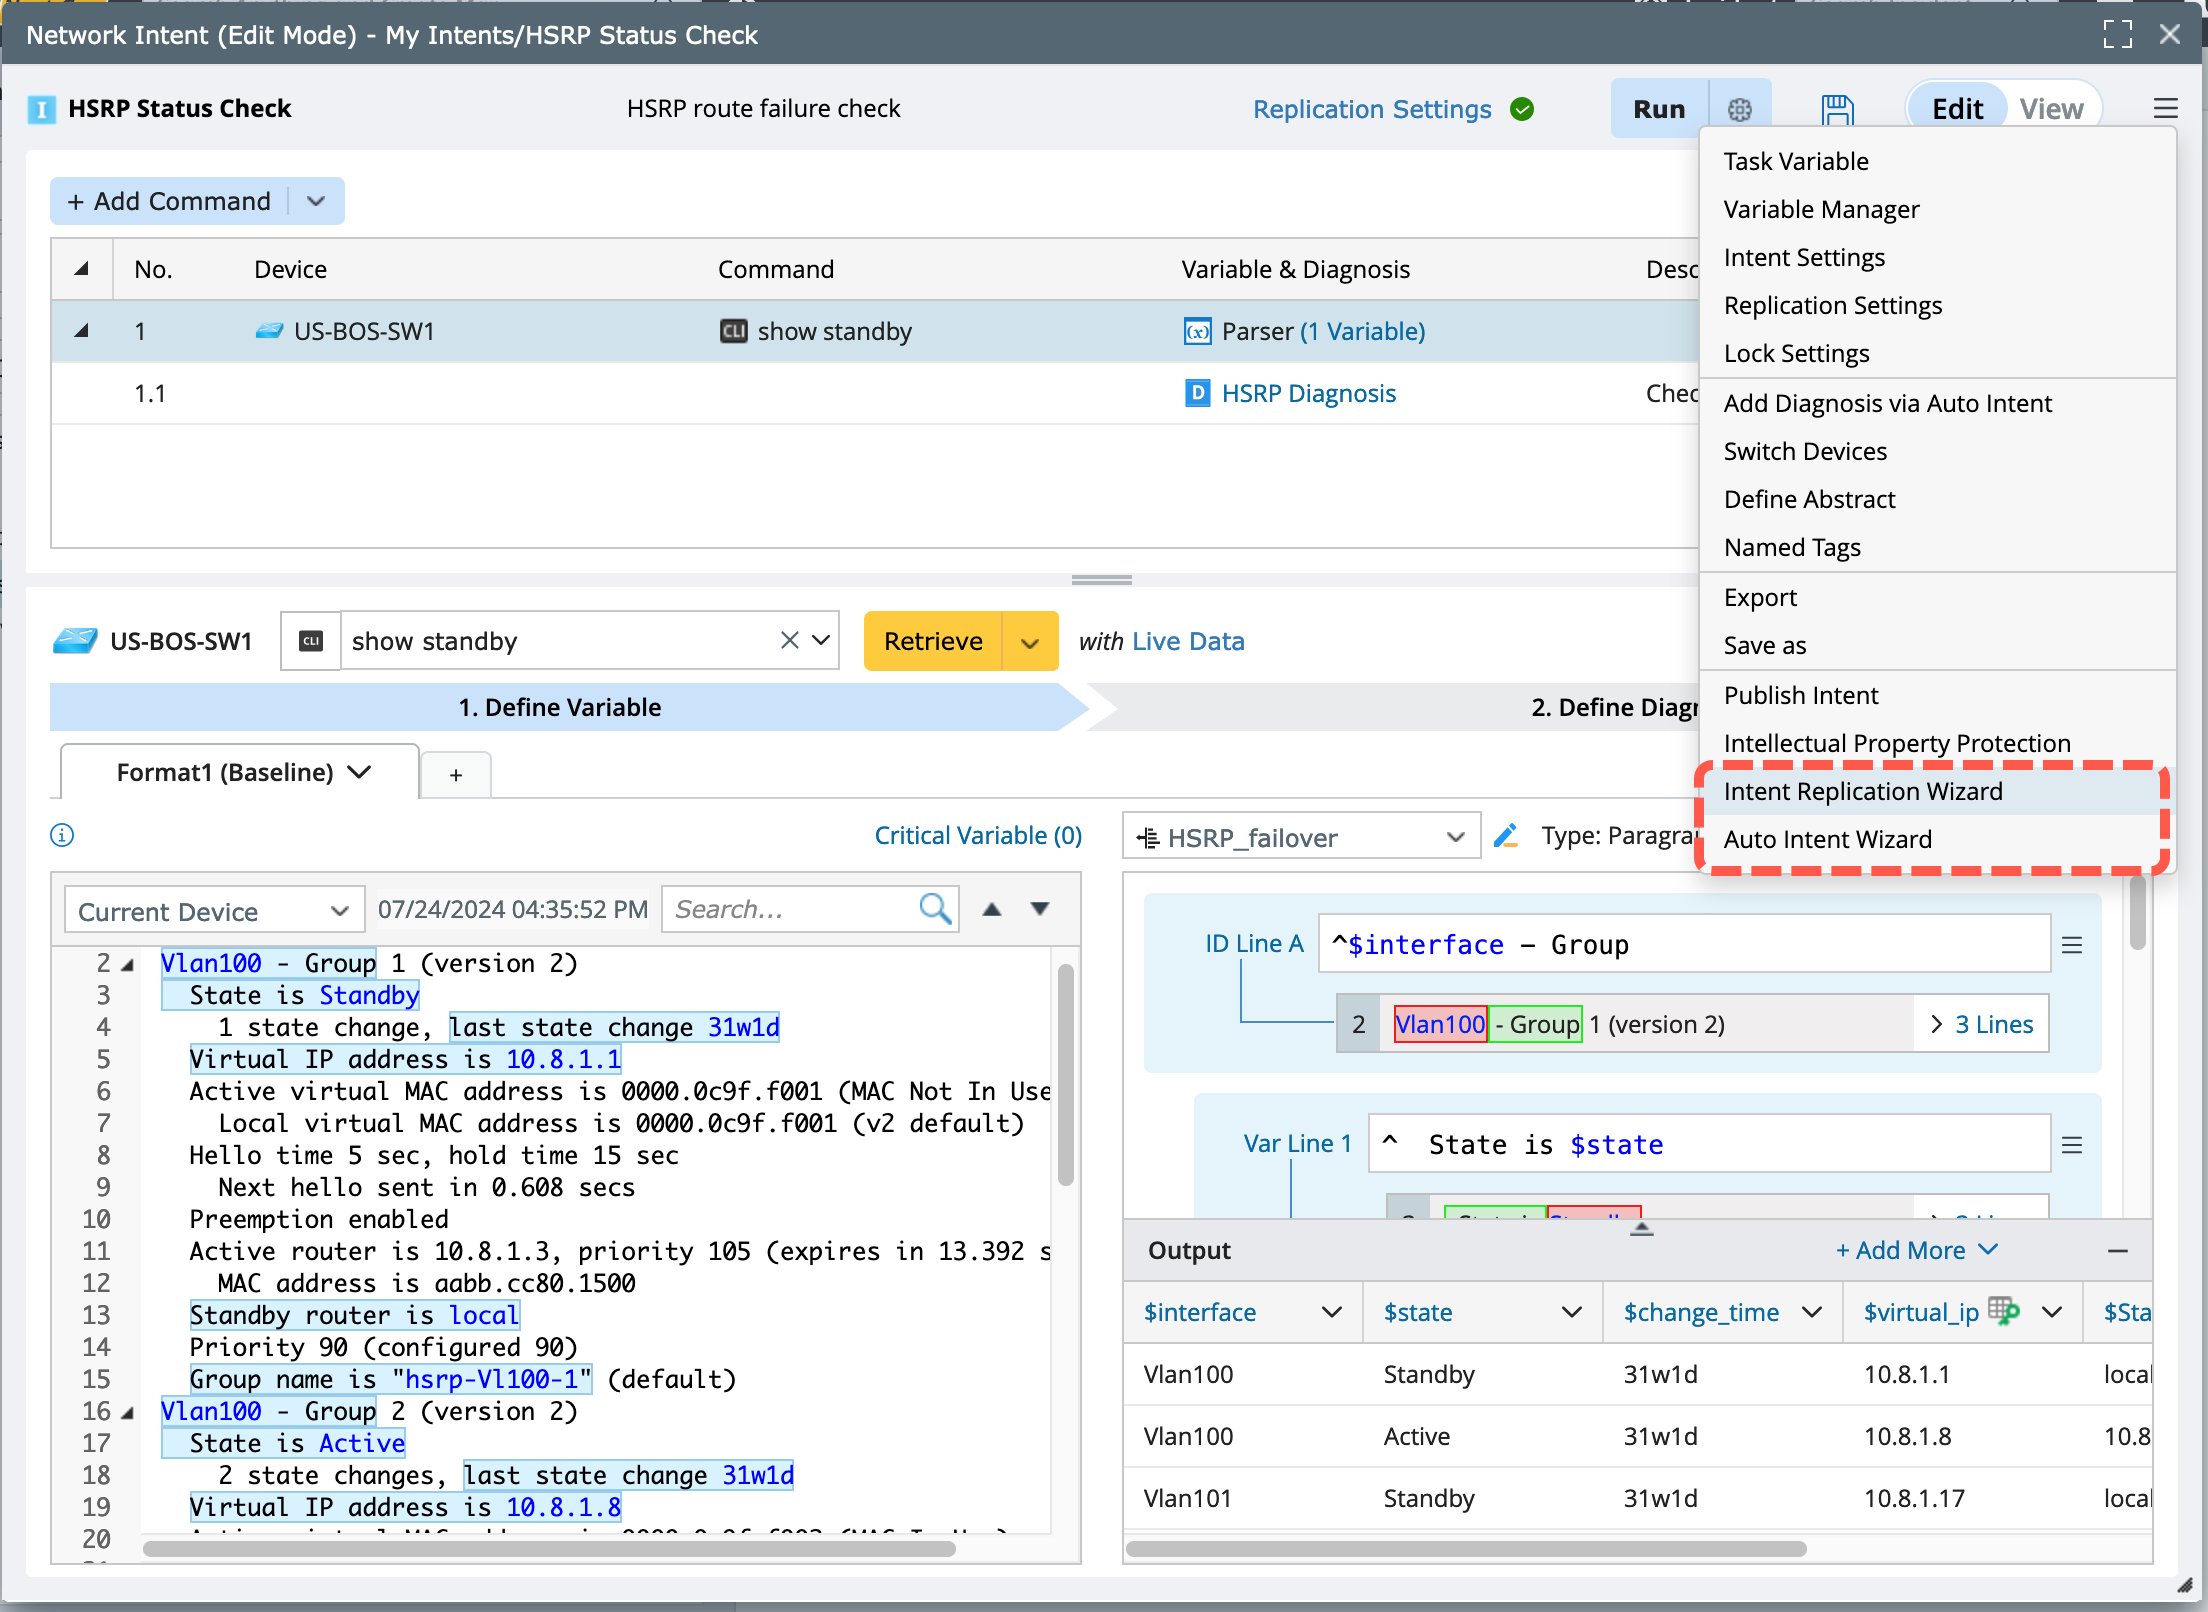Click the search magnifier icon in output pane
This screenshot has height=1612, width=2208.
934,909
